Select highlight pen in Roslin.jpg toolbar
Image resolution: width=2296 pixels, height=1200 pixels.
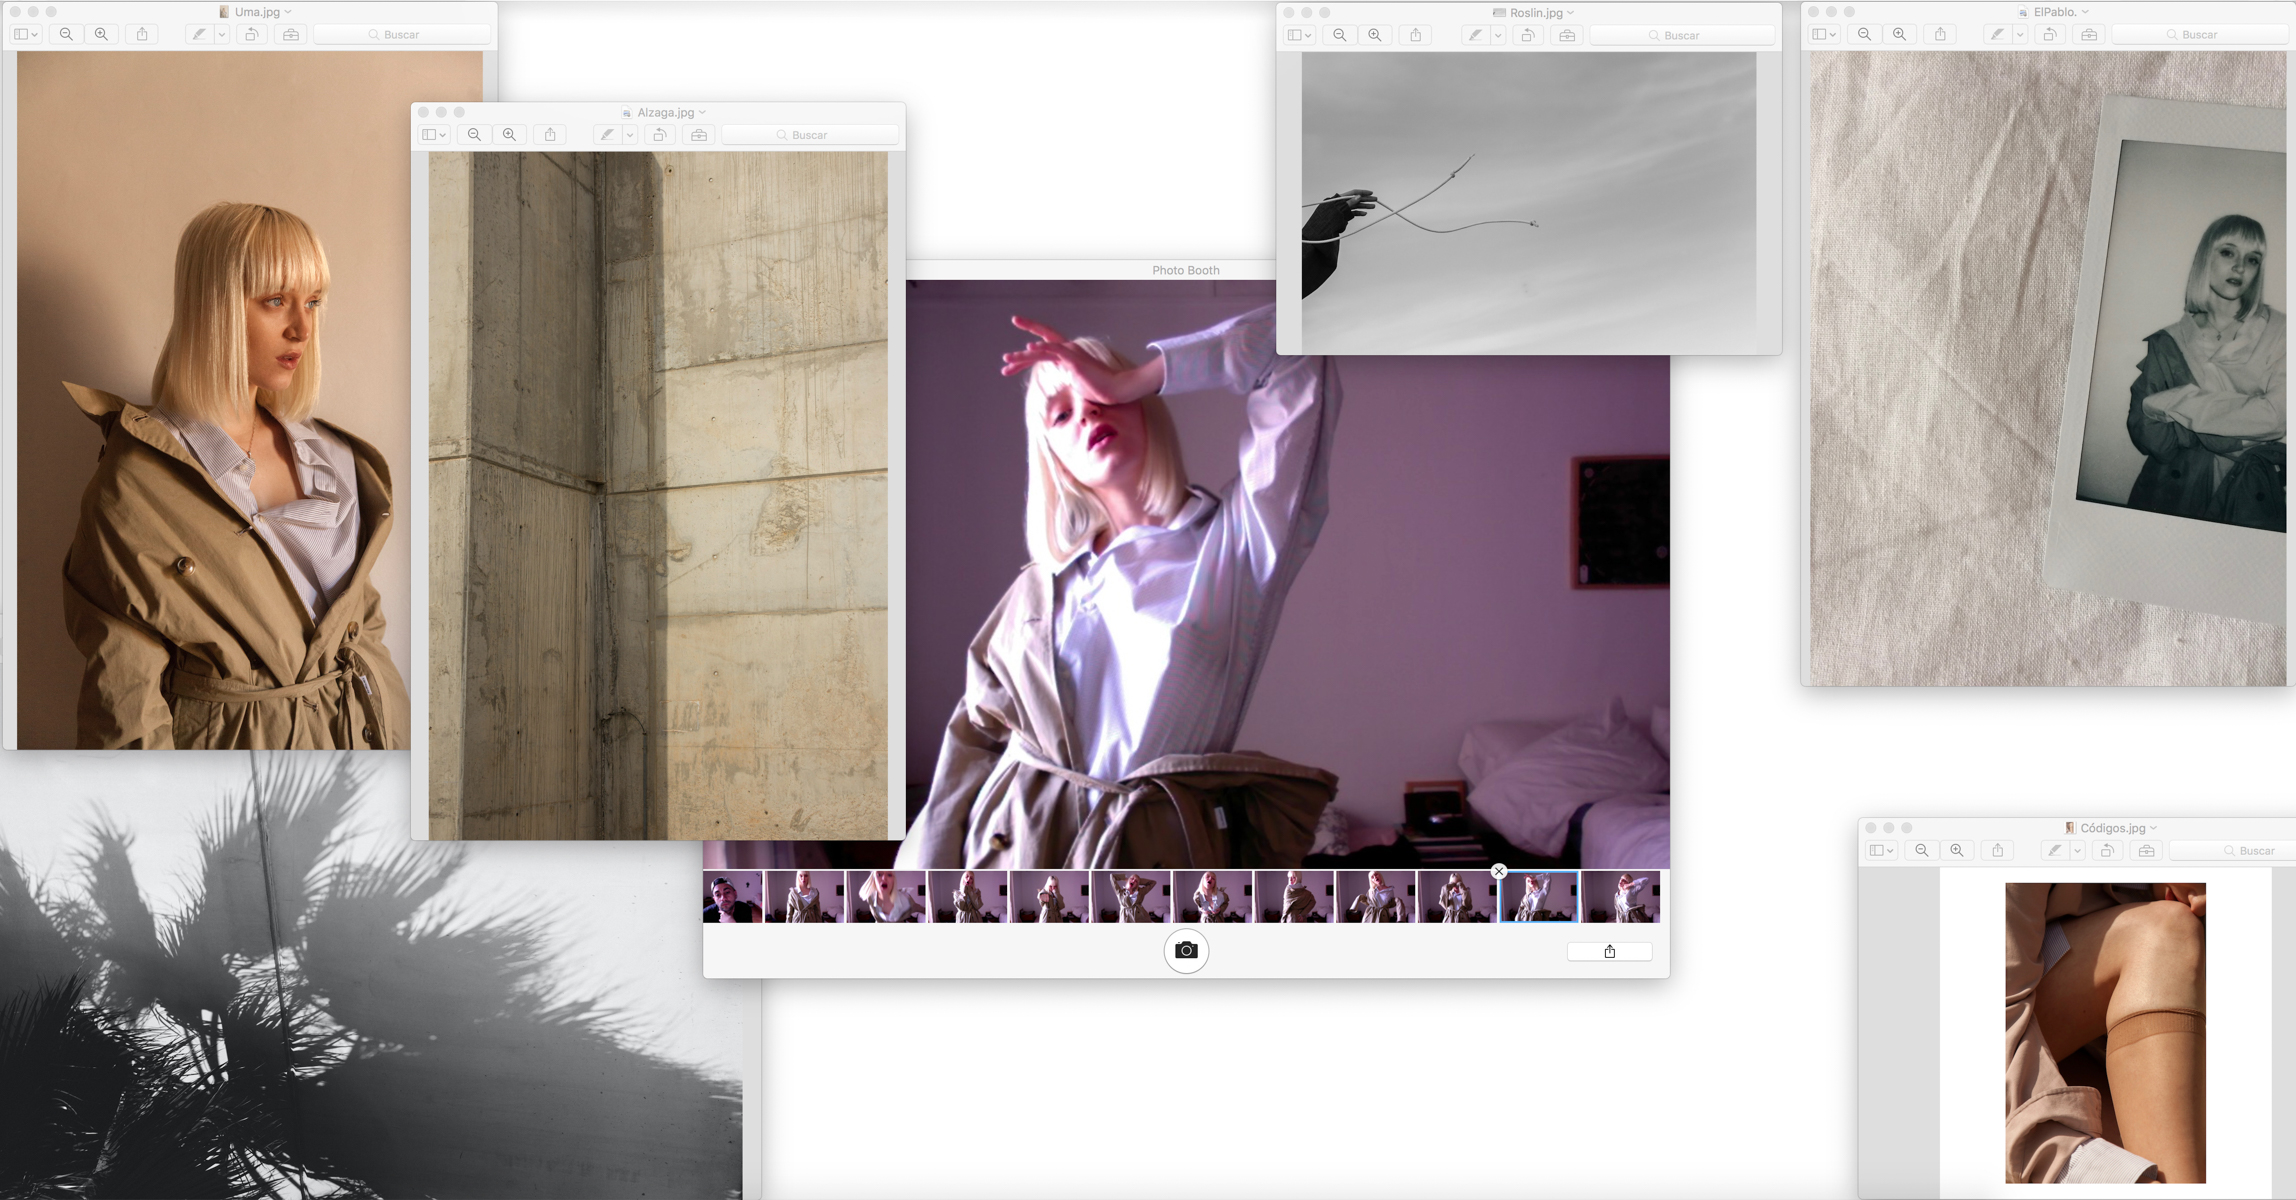pyautogui.click(x=1475, y=35)
